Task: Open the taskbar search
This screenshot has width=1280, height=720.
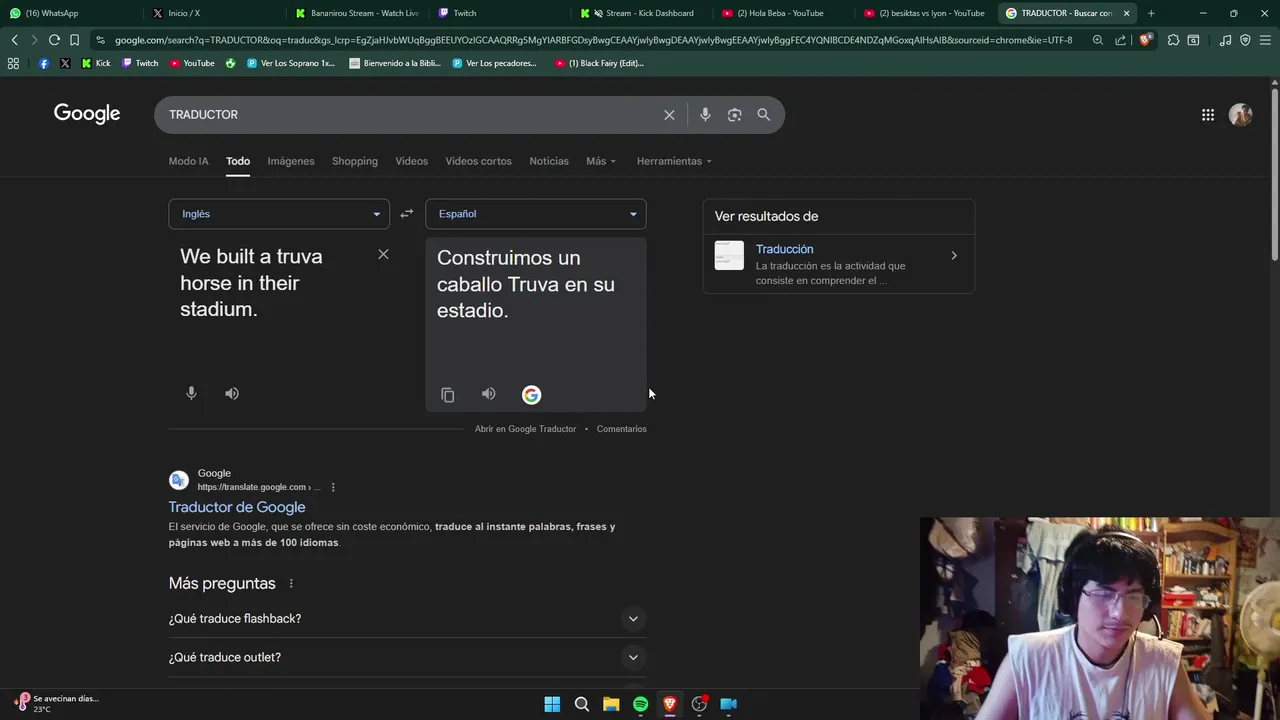Action: coord(581,704)
